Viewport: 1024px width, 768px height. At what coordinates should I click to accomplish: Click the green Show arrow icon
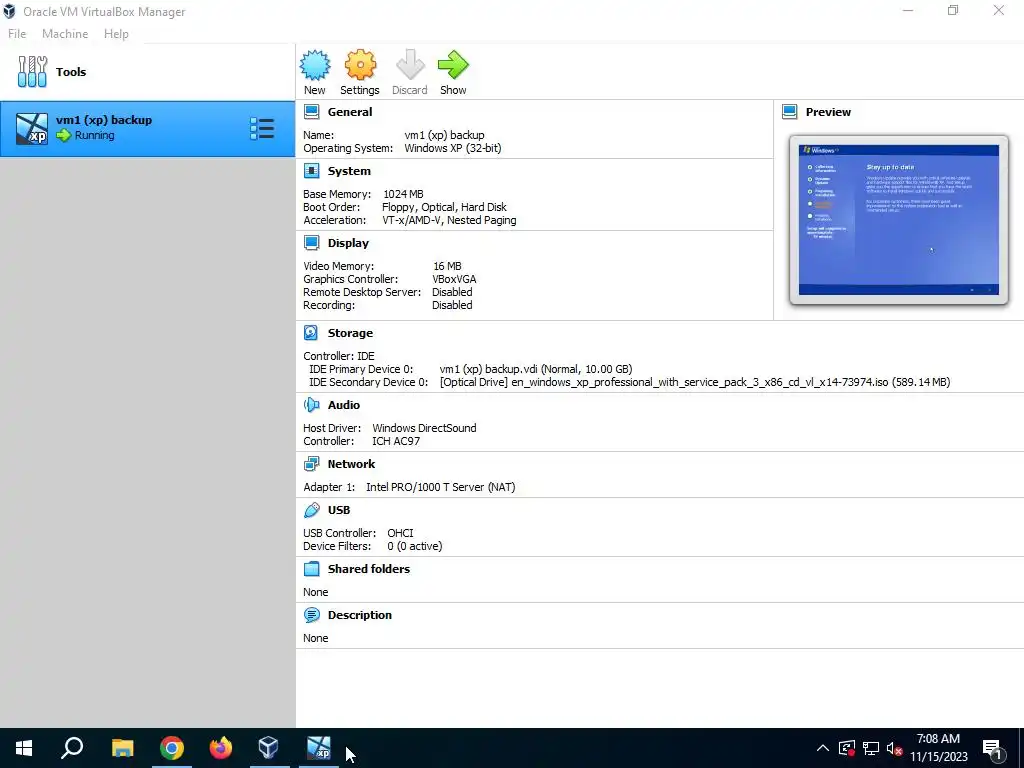coord(453,65)
